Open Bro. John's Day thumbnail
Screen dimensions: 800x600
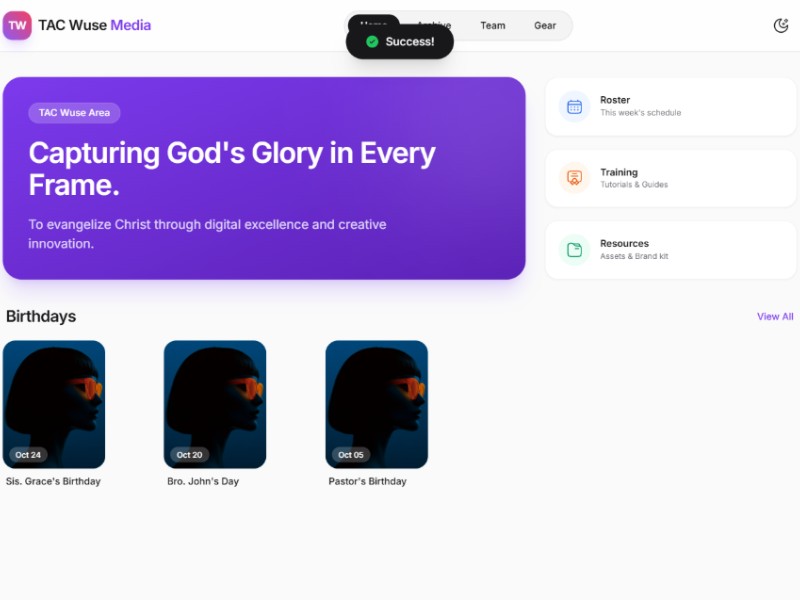click(215, 404)
